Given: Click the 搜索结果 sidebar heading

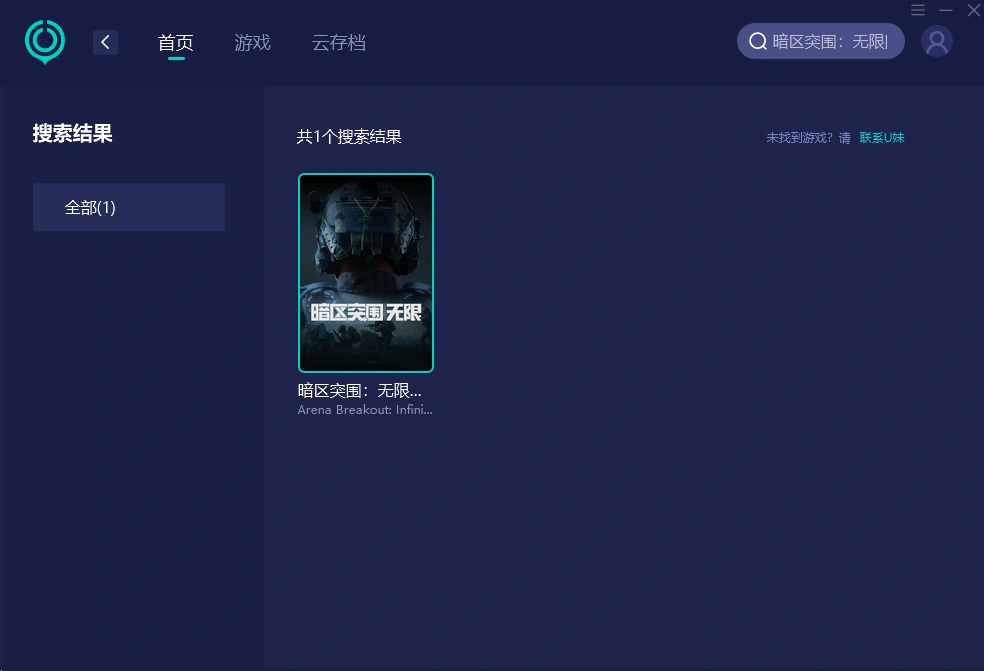Looking at the screenshot, I should point(72,133).
